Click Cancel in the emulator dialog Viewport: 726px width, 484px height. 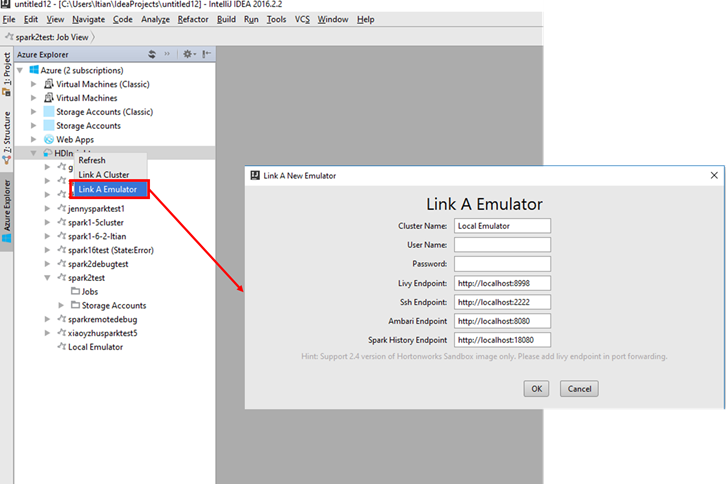pos(579,389)
